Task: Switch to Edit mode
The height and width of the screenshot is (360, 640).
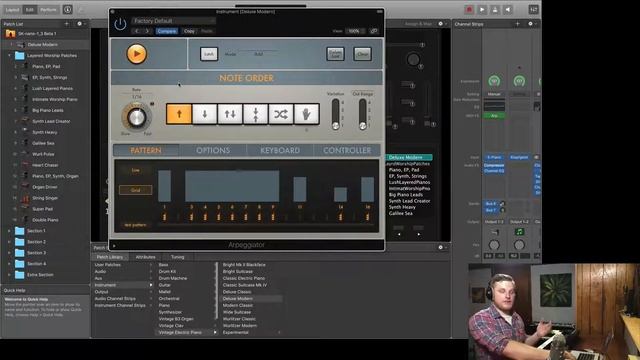Action: pyautogui.click(x=30, y=9)
